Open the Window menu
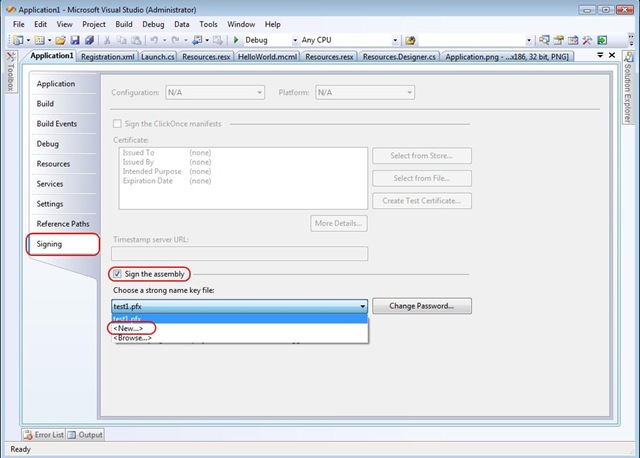This screenshot has height=458, width=640. pyautogui.click(x=241, y=24)
